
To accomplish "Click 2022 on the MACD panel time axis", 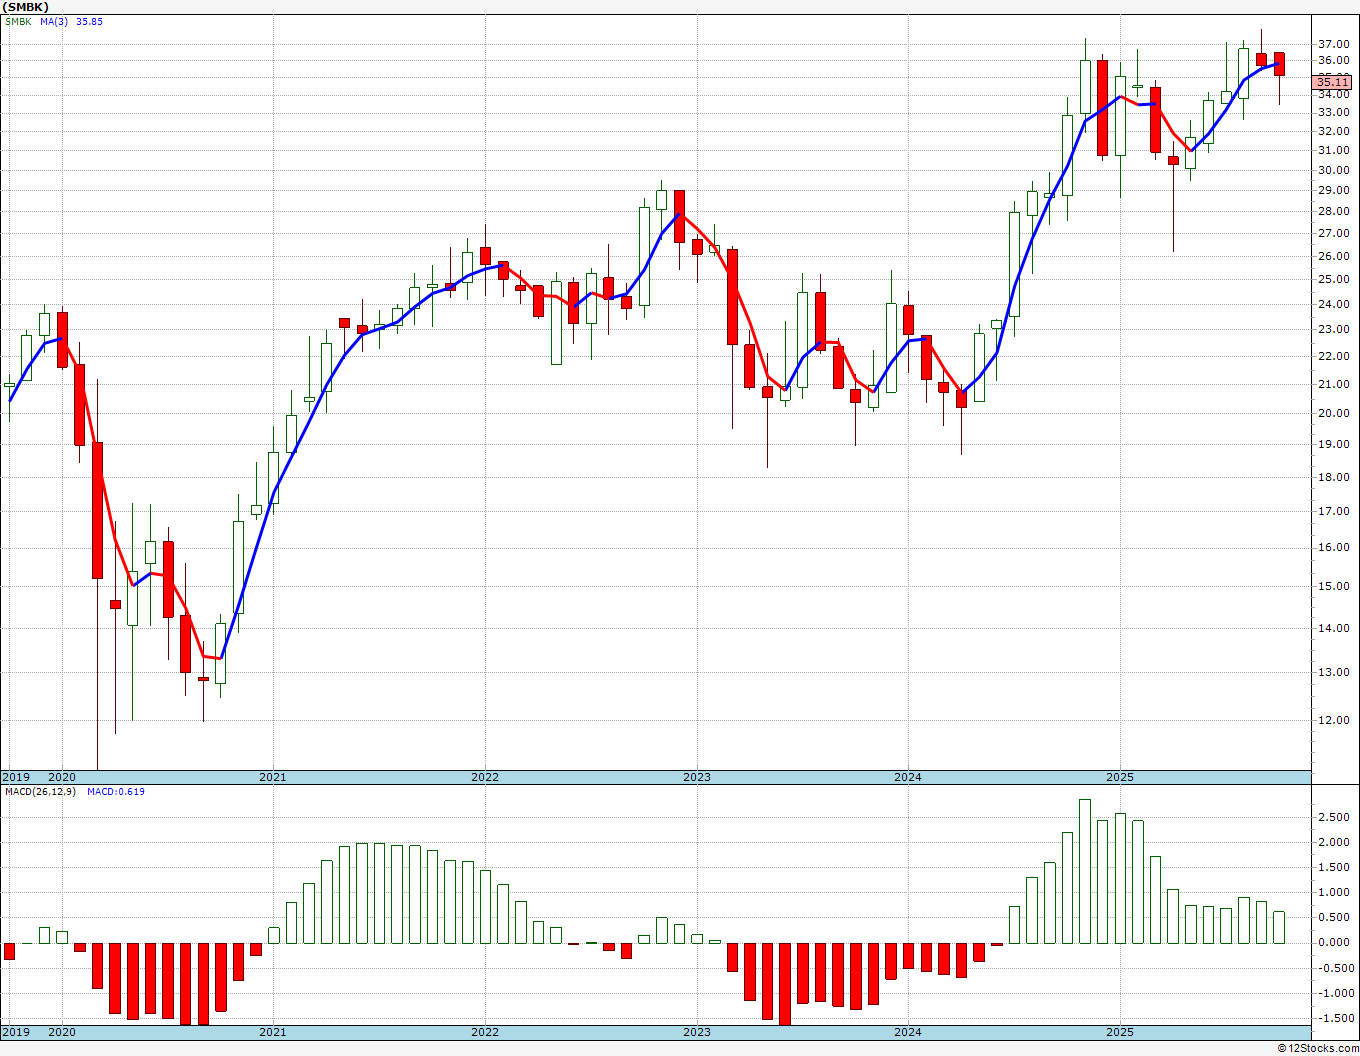I will pyautogui.click(x=485, y=1033).
